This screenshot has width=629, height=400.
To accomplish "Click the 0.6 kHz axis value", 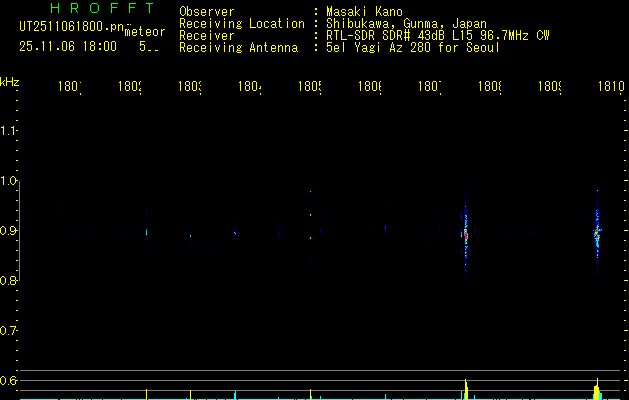I will (8, 380).
